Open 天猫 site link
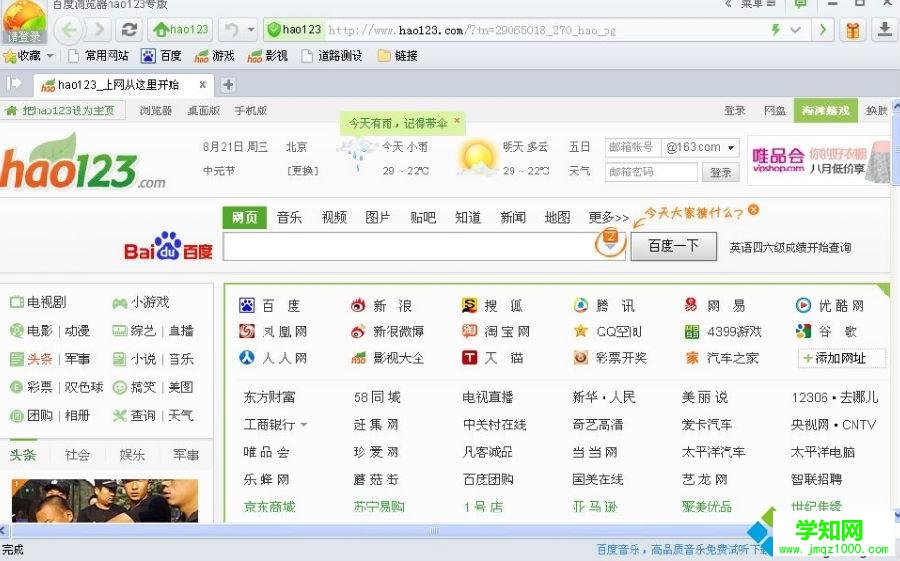 [x=492, y=358]
